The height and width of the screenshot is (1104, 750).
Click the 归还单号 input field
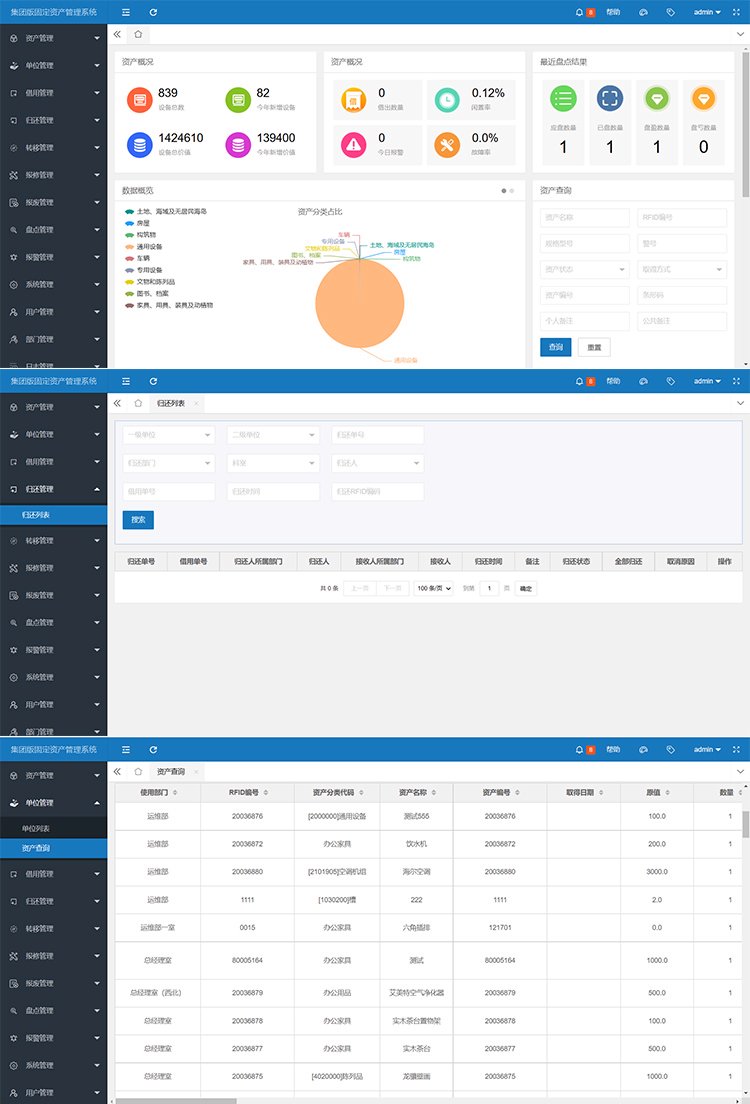377,435
